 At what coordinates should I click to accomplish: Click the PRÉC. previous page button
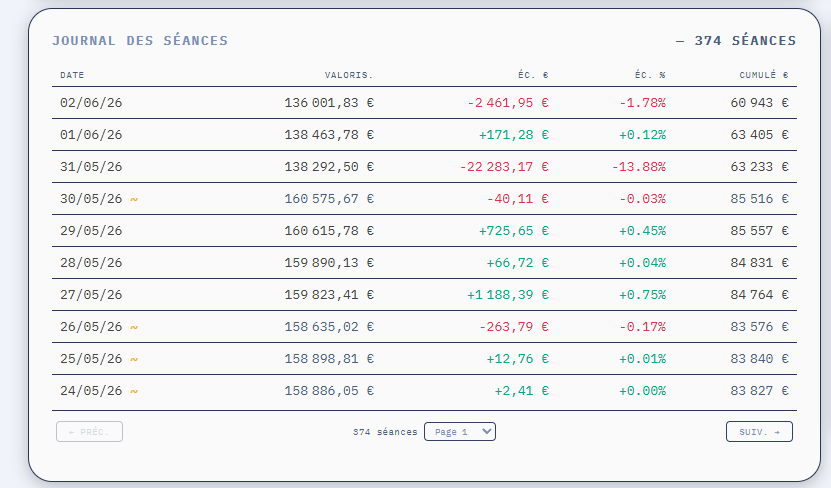tap(90, 432)
